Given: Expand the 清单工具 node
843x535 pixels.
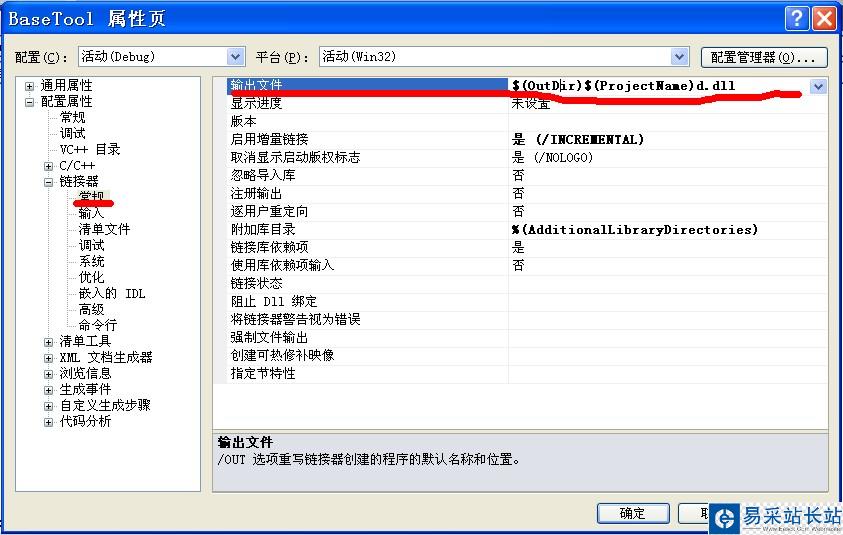Looking at the screenshot, I should pyautogui.click(x=48, y=342).
